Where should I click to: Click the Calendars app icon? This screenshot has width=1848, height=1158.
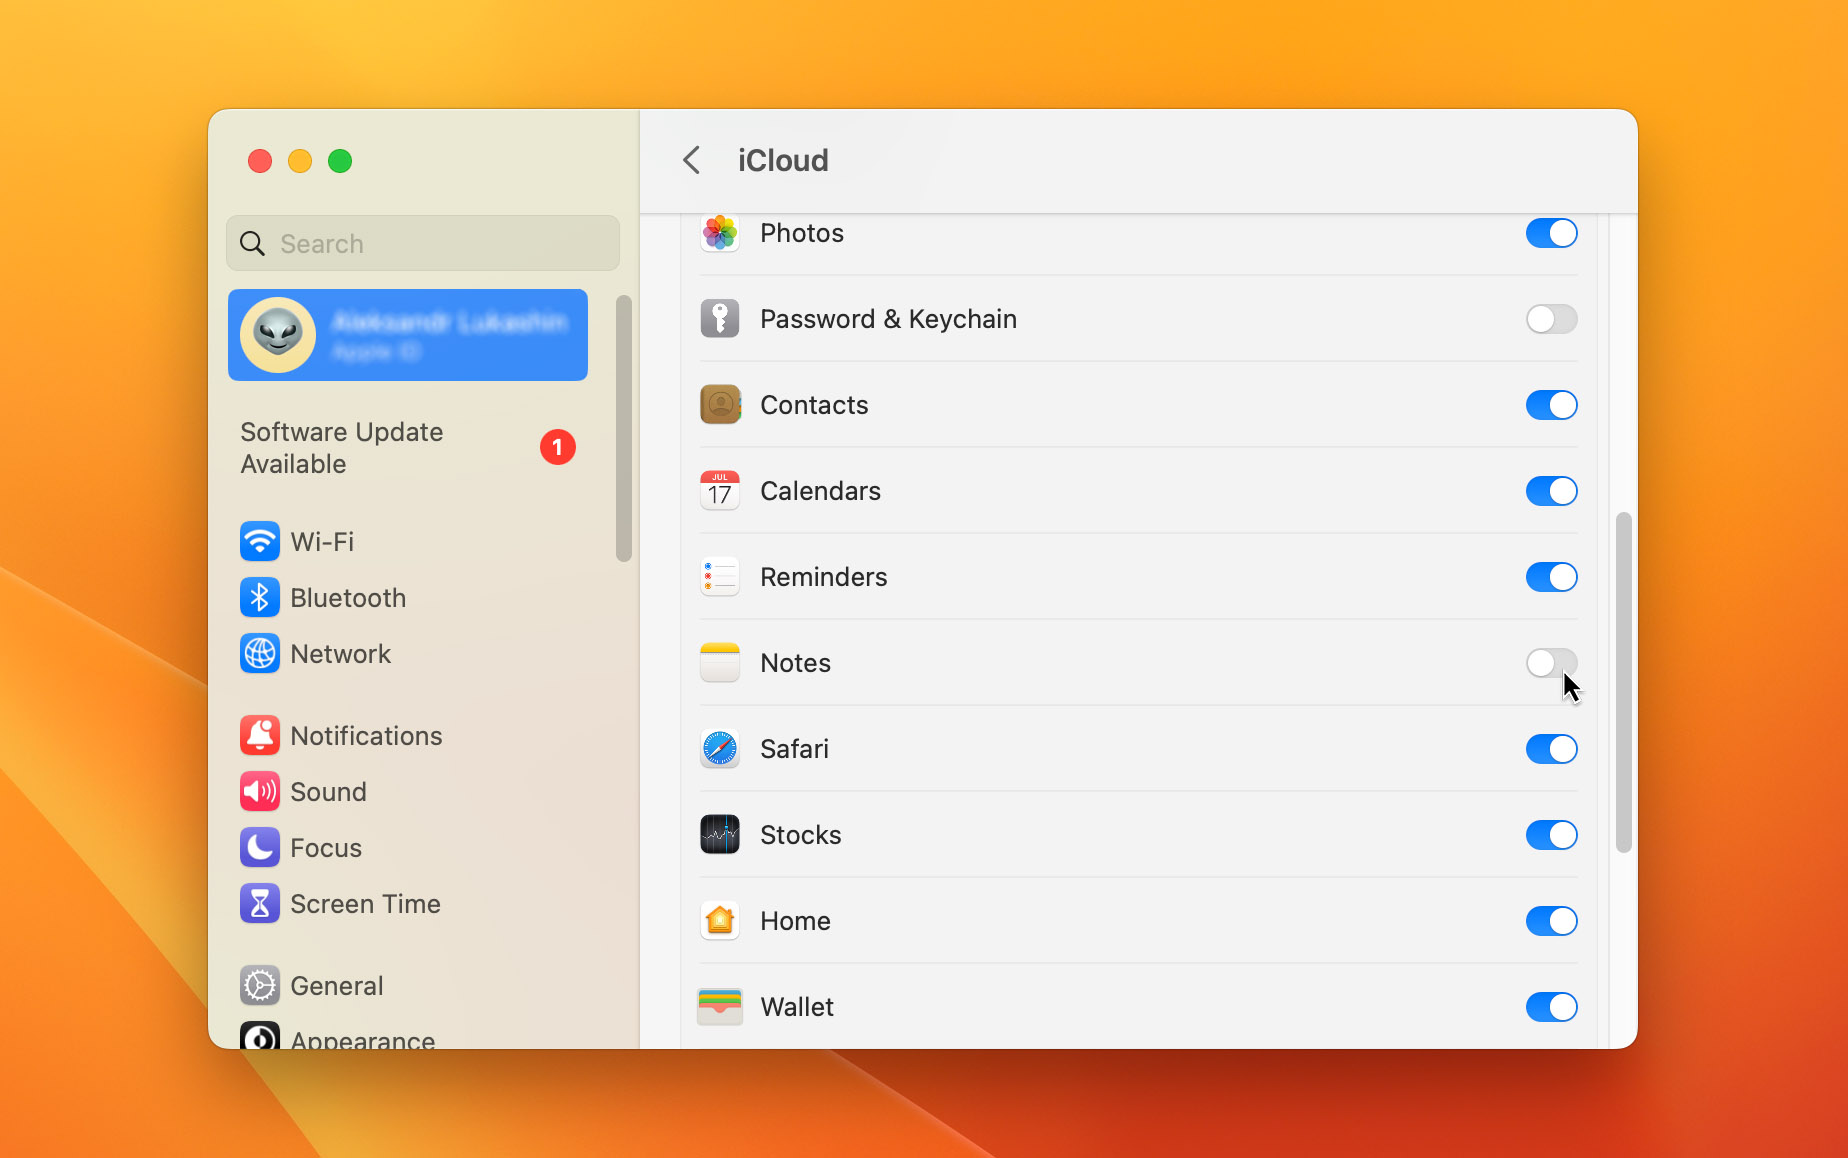(x=720, y=491)
